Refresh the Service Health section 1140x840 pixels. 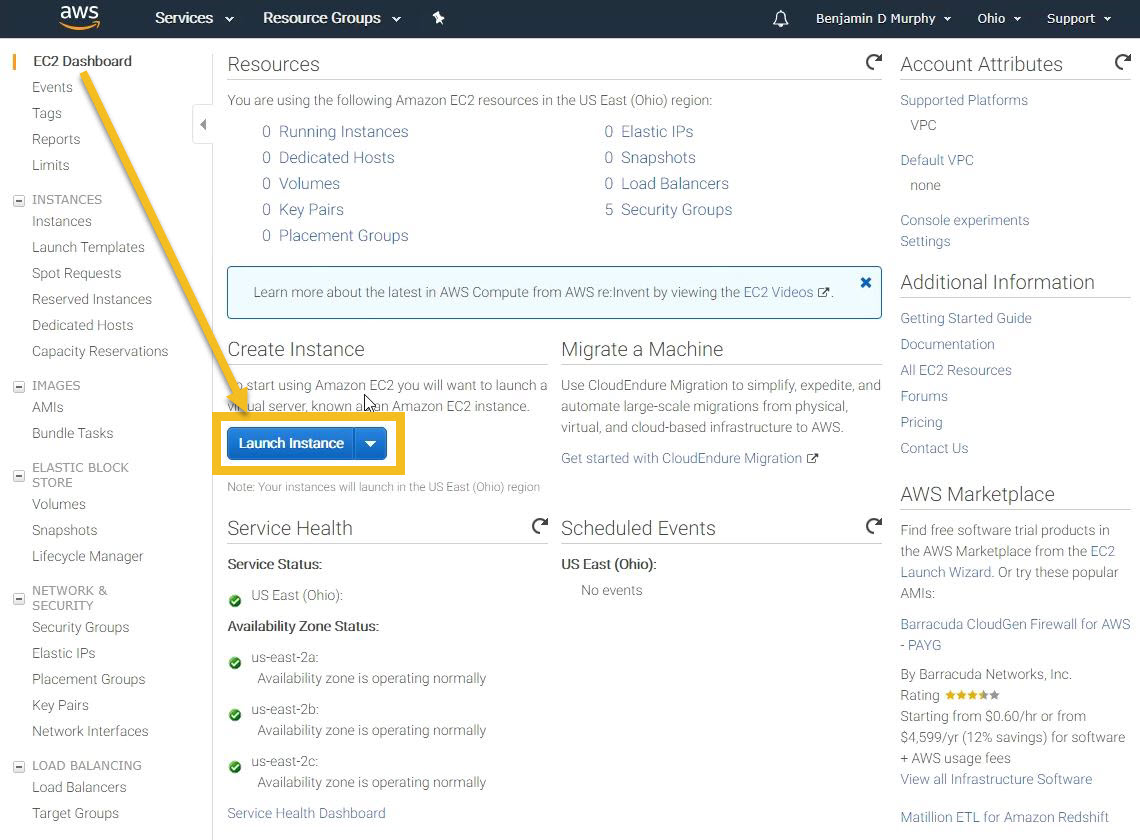click(x=539, y=526)
